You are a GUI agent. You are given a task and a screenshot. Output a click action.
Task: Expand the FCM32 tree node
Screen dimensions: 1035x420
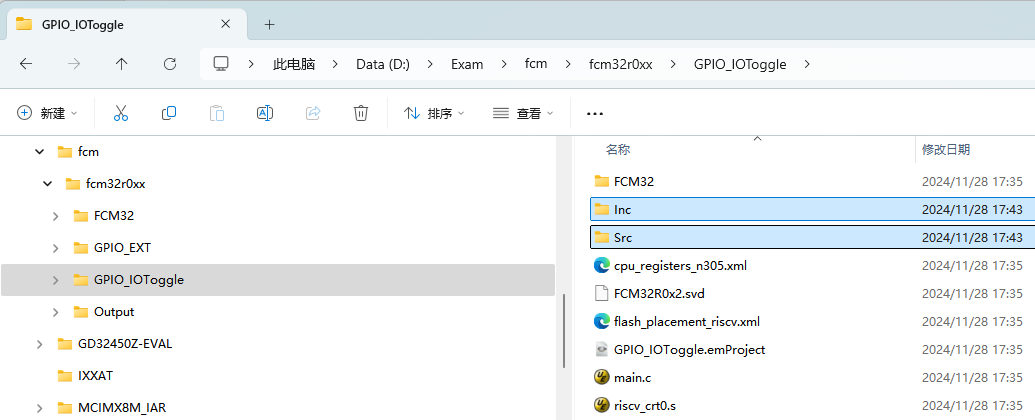[x=56, y=215]
